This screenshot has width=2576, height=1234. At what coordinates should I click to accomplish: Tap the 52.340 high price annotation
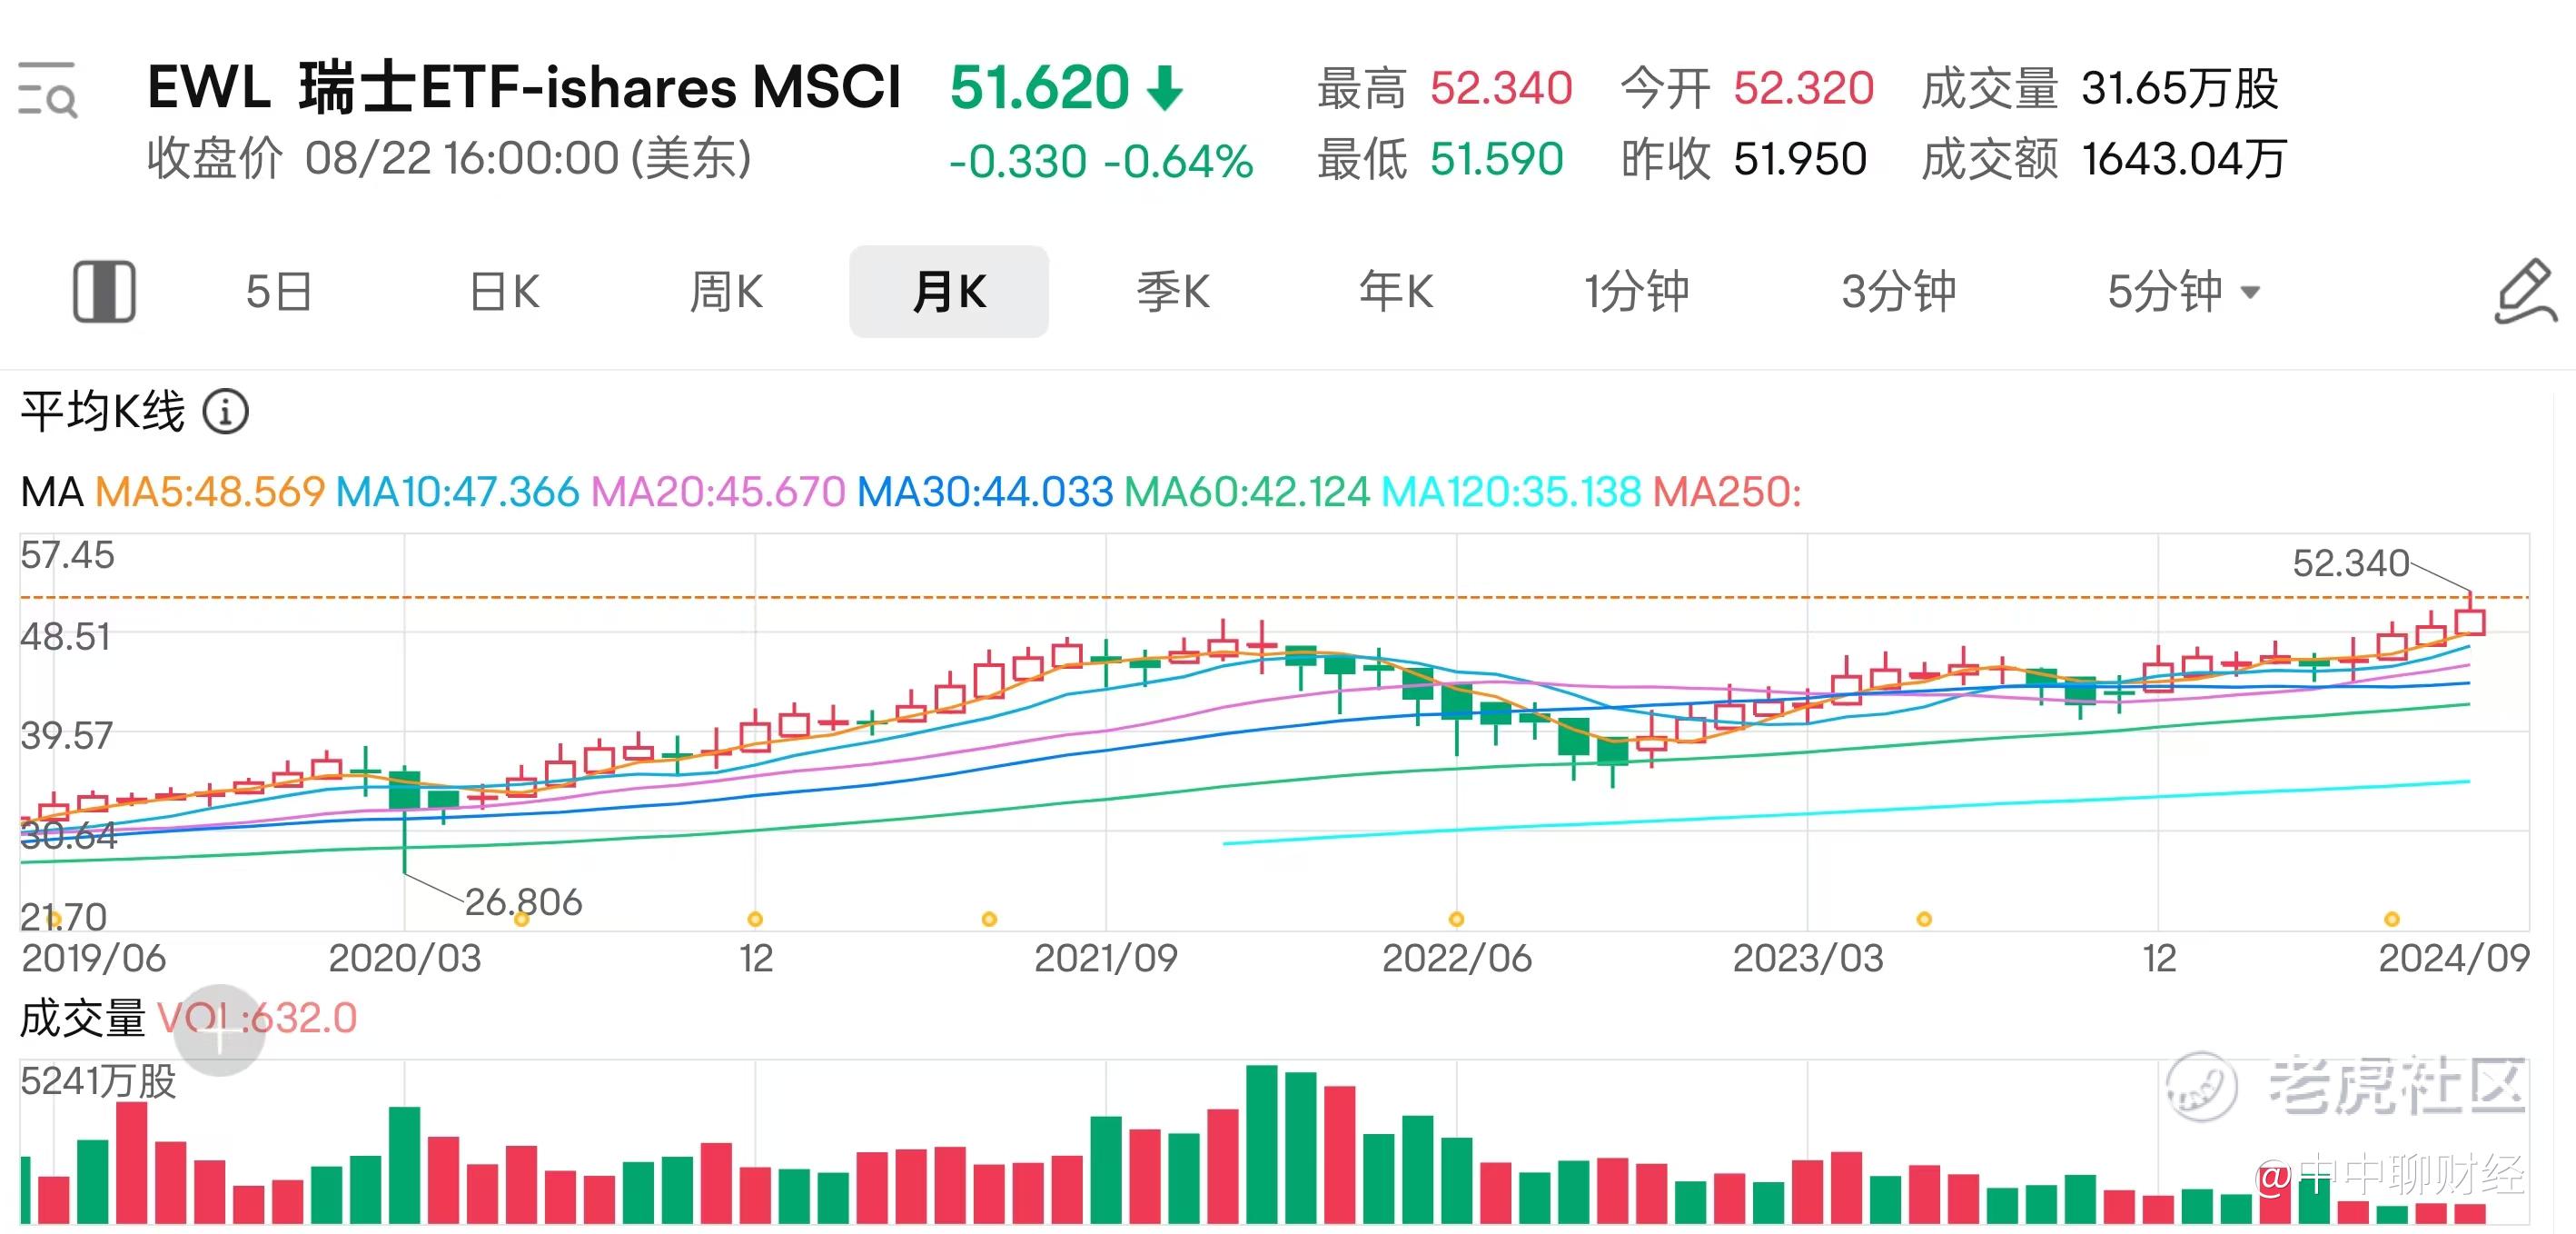click(x=2350, y=563)
